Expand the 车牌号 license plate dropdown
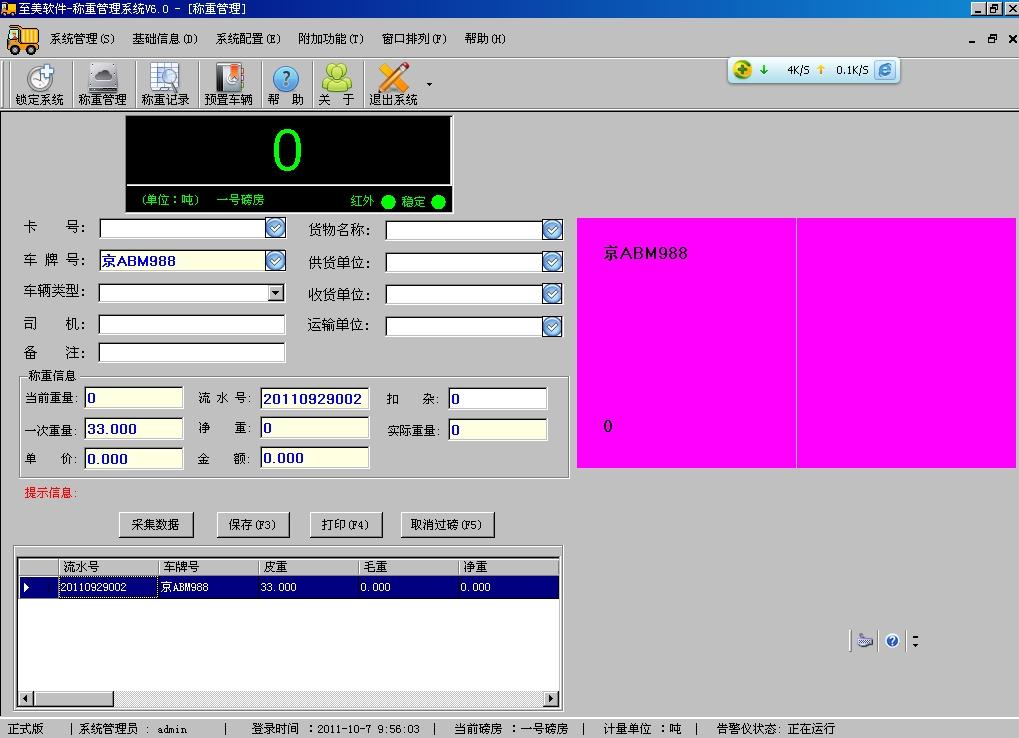 click(x=275, y=261)
